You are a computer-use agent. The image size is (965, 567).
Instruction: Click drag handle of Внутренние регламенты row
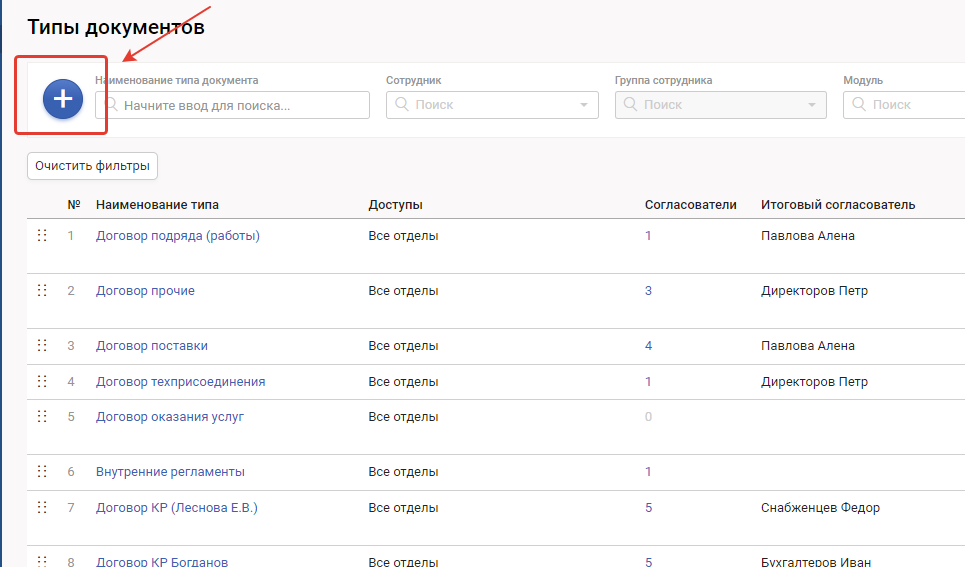(x=42, y=472)
